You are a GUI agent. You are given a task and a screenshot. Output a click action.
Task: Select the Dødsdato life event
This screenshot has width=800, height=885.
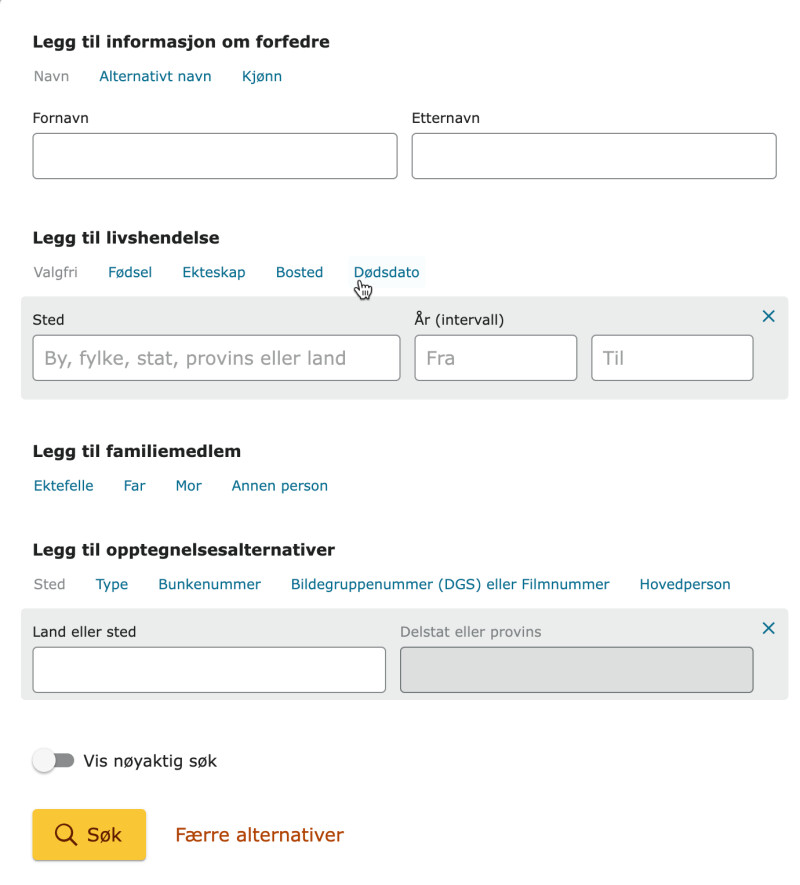(x=387, y=272)
